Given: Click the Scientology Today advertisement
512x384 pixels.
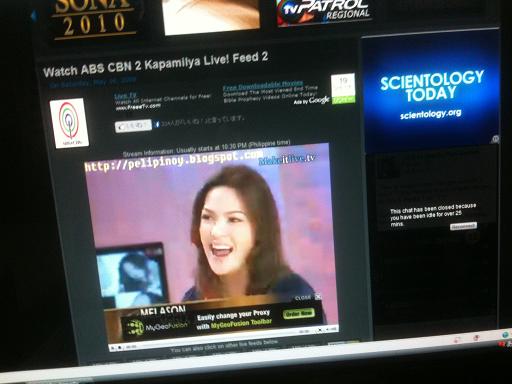Looking at the screenshot, I should click(x=431, y=90).
